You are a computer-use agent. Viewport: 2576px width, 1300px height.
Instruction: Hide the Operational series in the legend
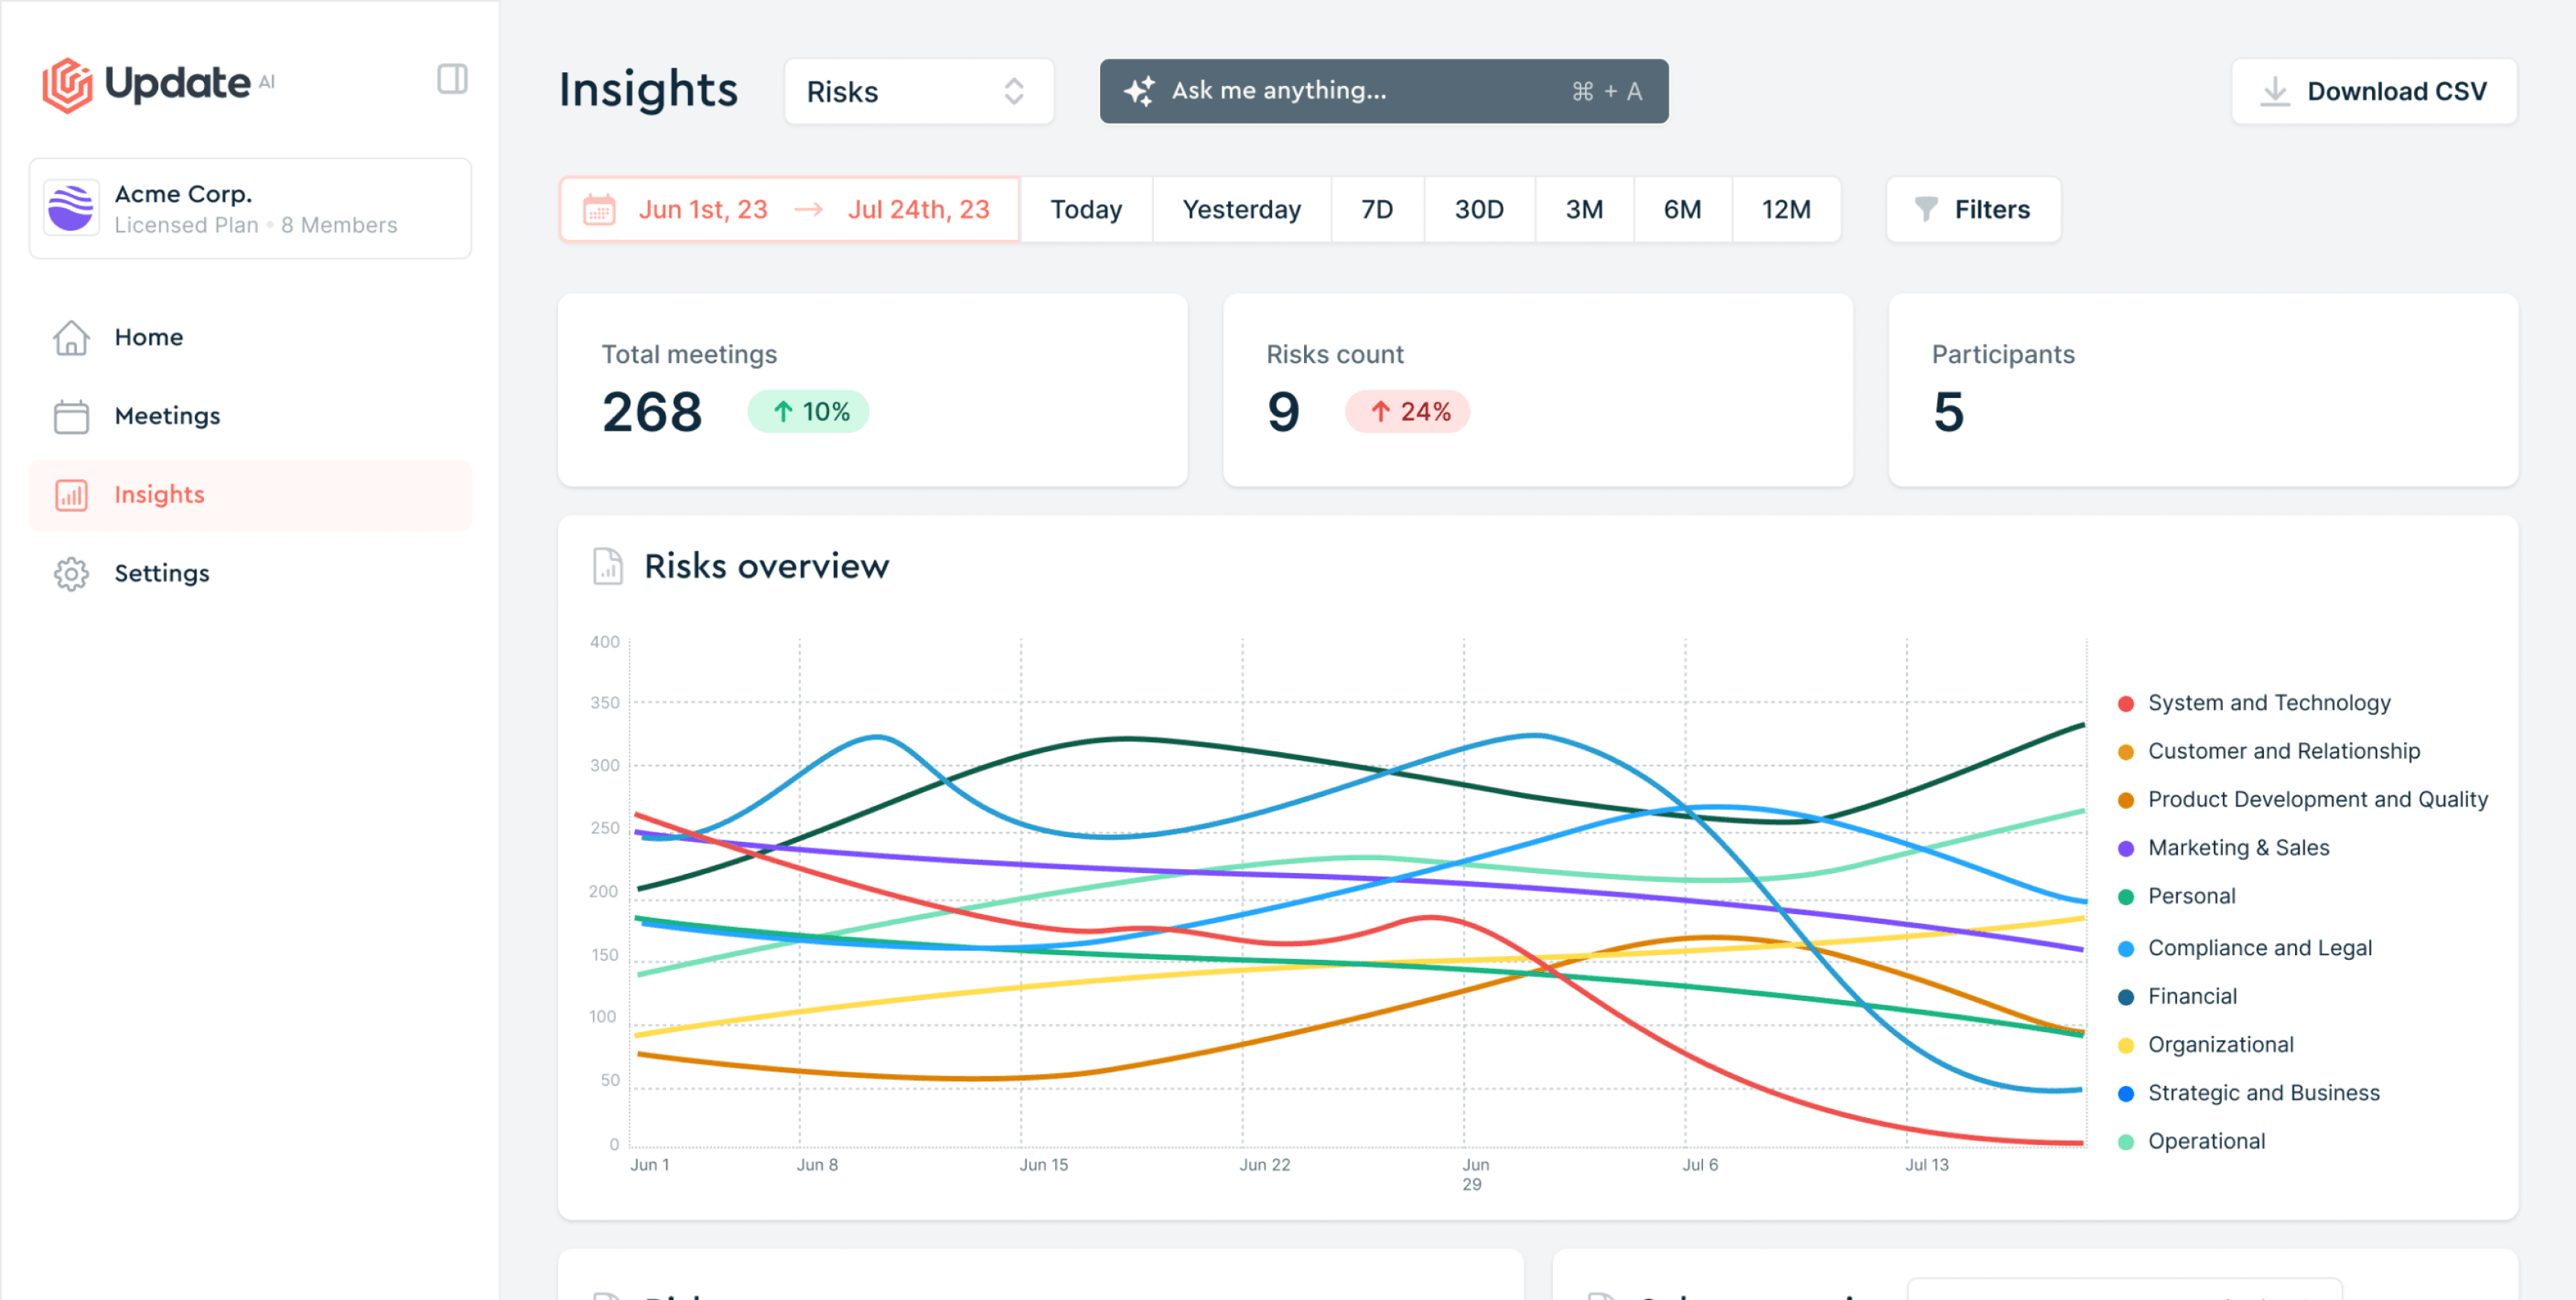2205,1141
